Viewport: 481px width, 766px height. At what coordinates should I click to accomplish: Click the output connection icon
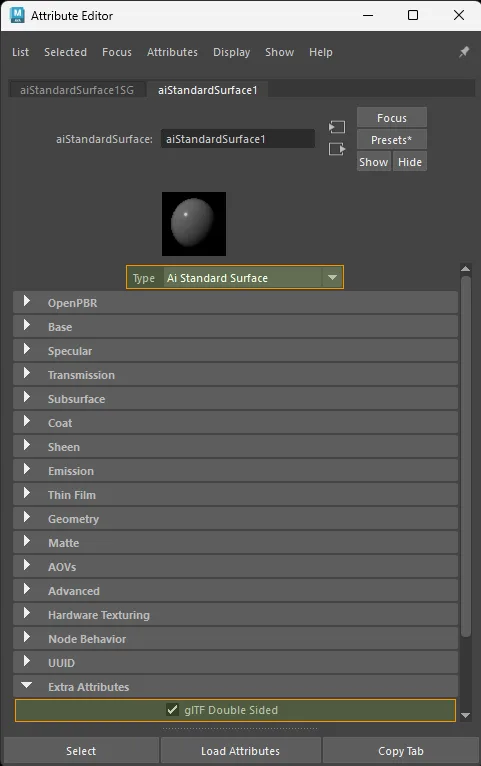click(x=337, y=149)
